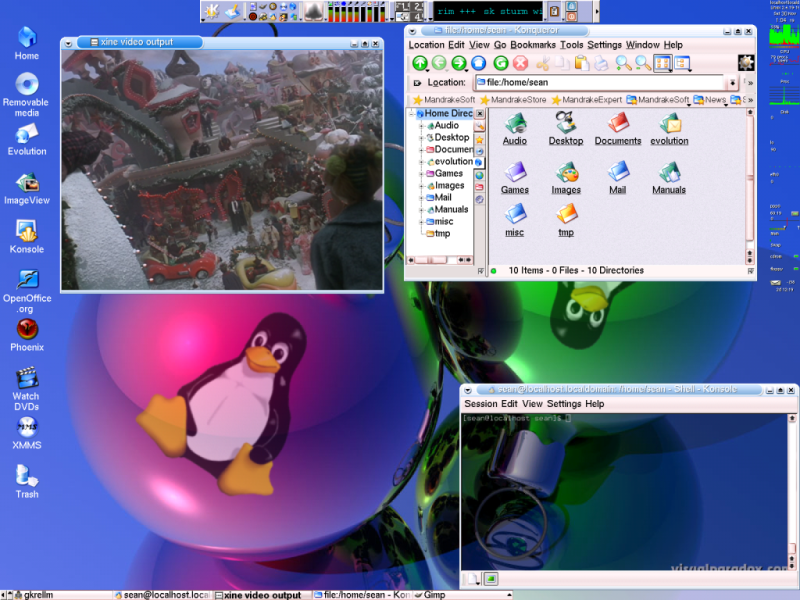
Task: Switch to virtual desktop 4 in pager
Action: (418, 17)
